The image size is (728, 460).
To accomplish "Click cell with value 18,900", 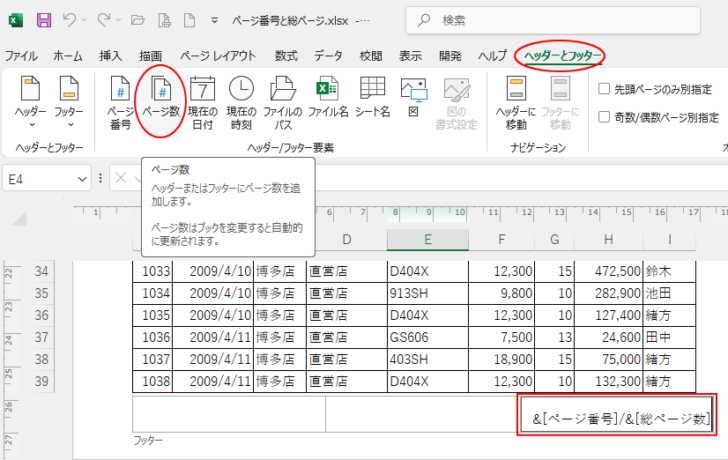I will pyautogui.click(x=501, y=359).
